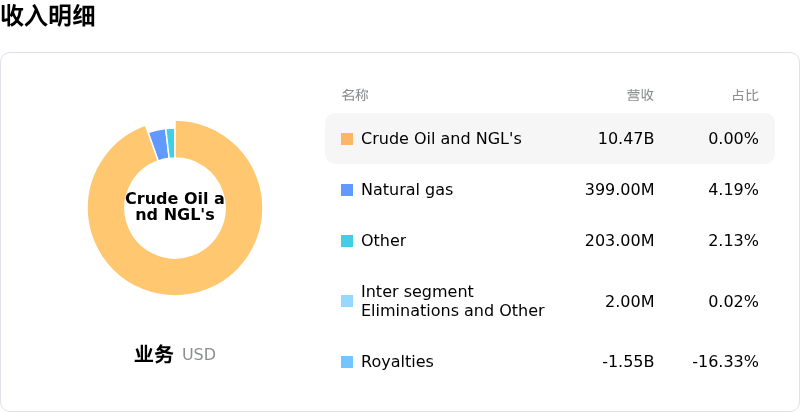Click the blue Natural gas legend swatch

click(347, 190)
